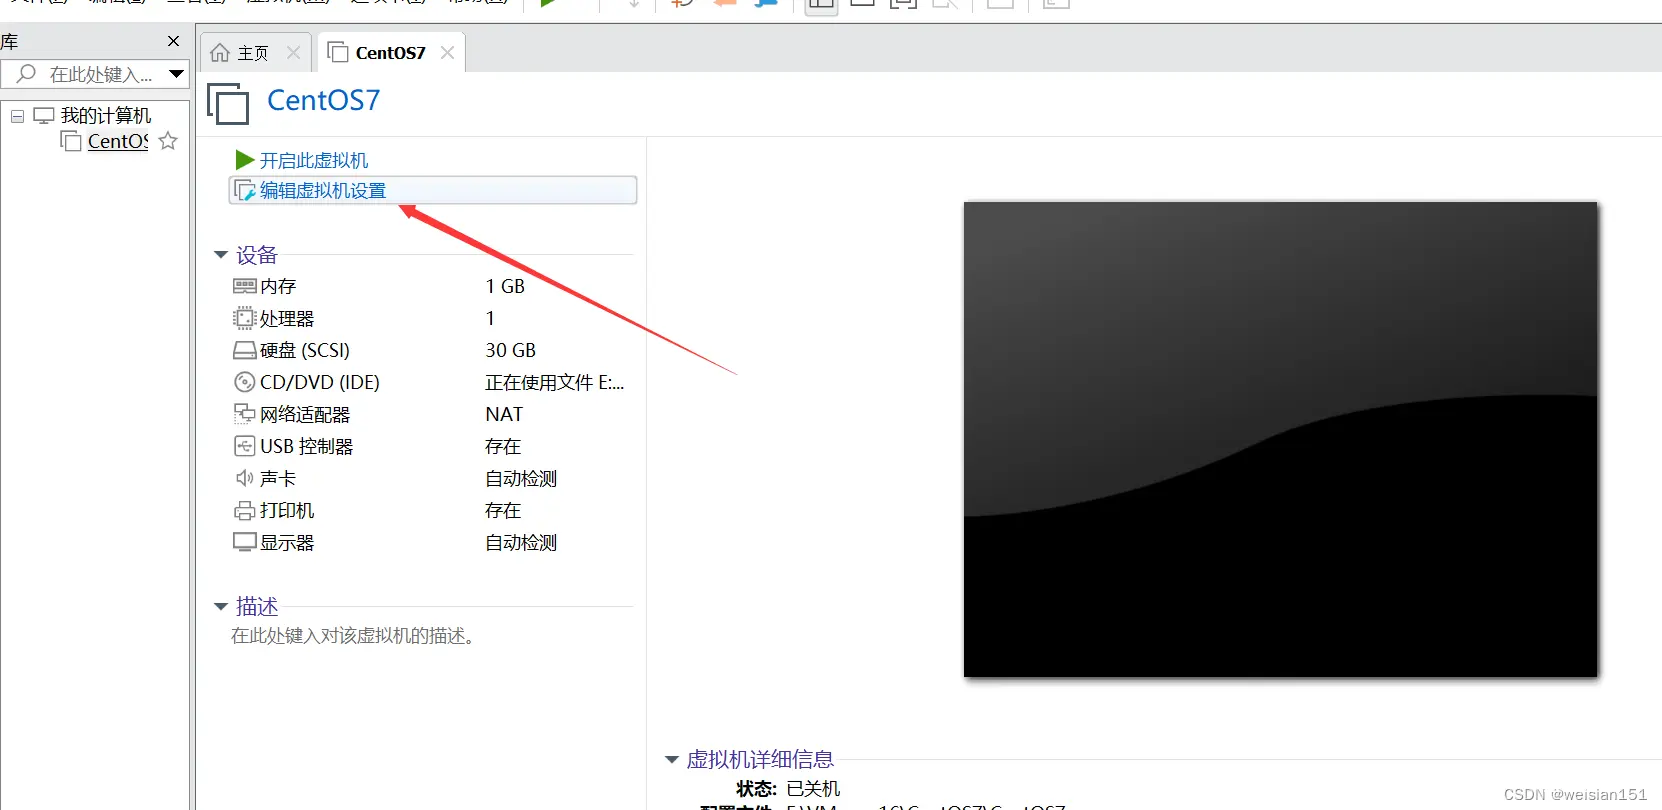
Task: Close the CentOS7 tab
Action: pos(447,53)
